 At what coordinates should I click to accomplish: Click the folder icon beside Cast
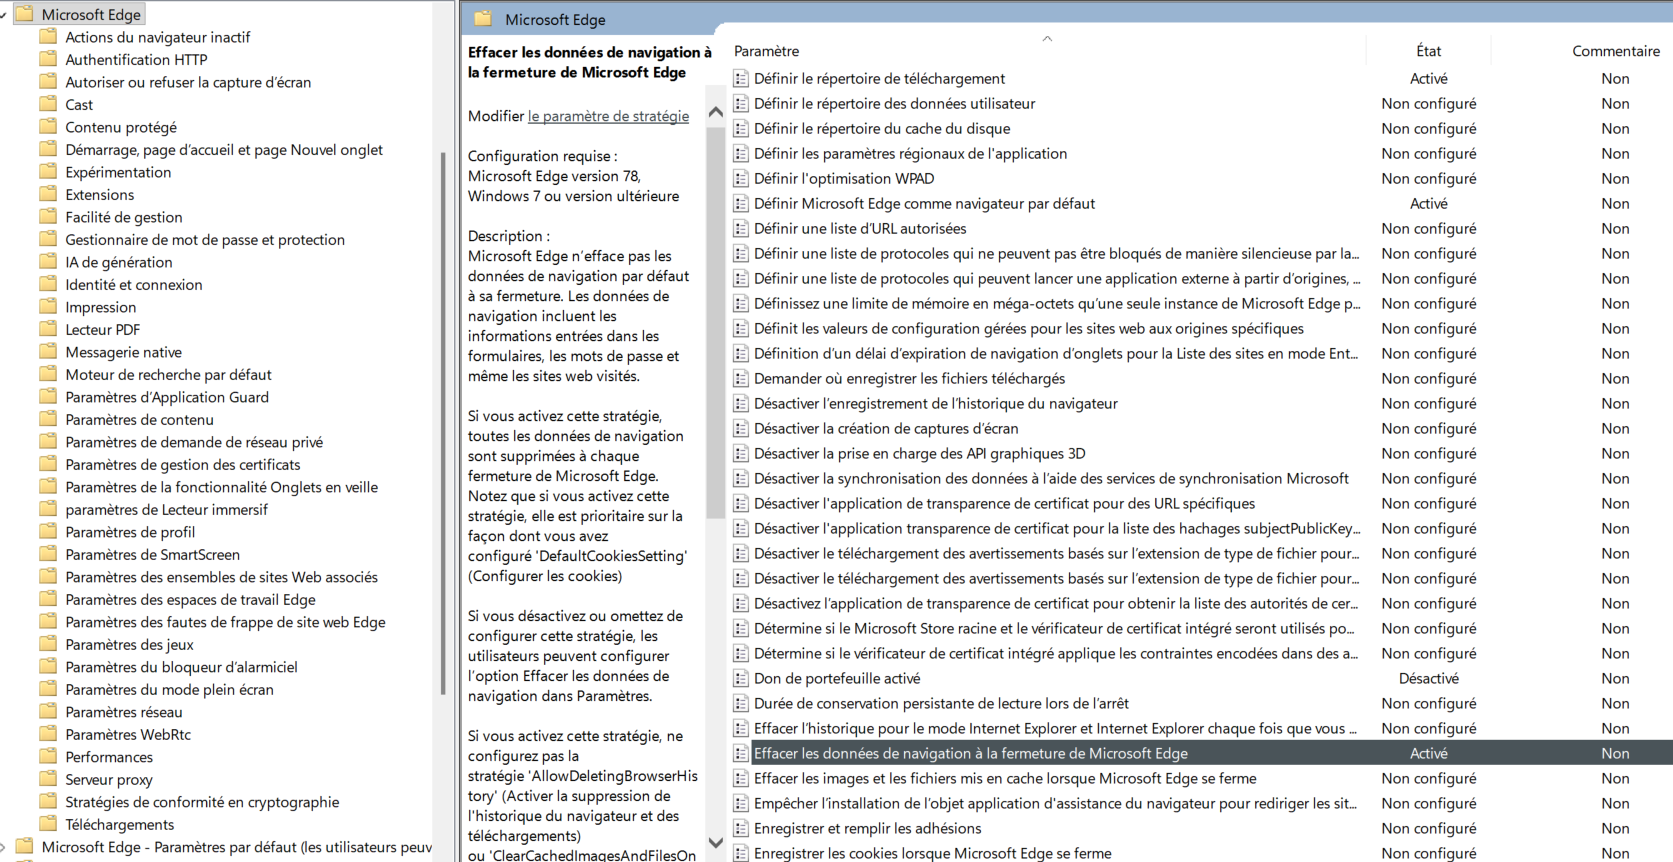click(48, 104)
